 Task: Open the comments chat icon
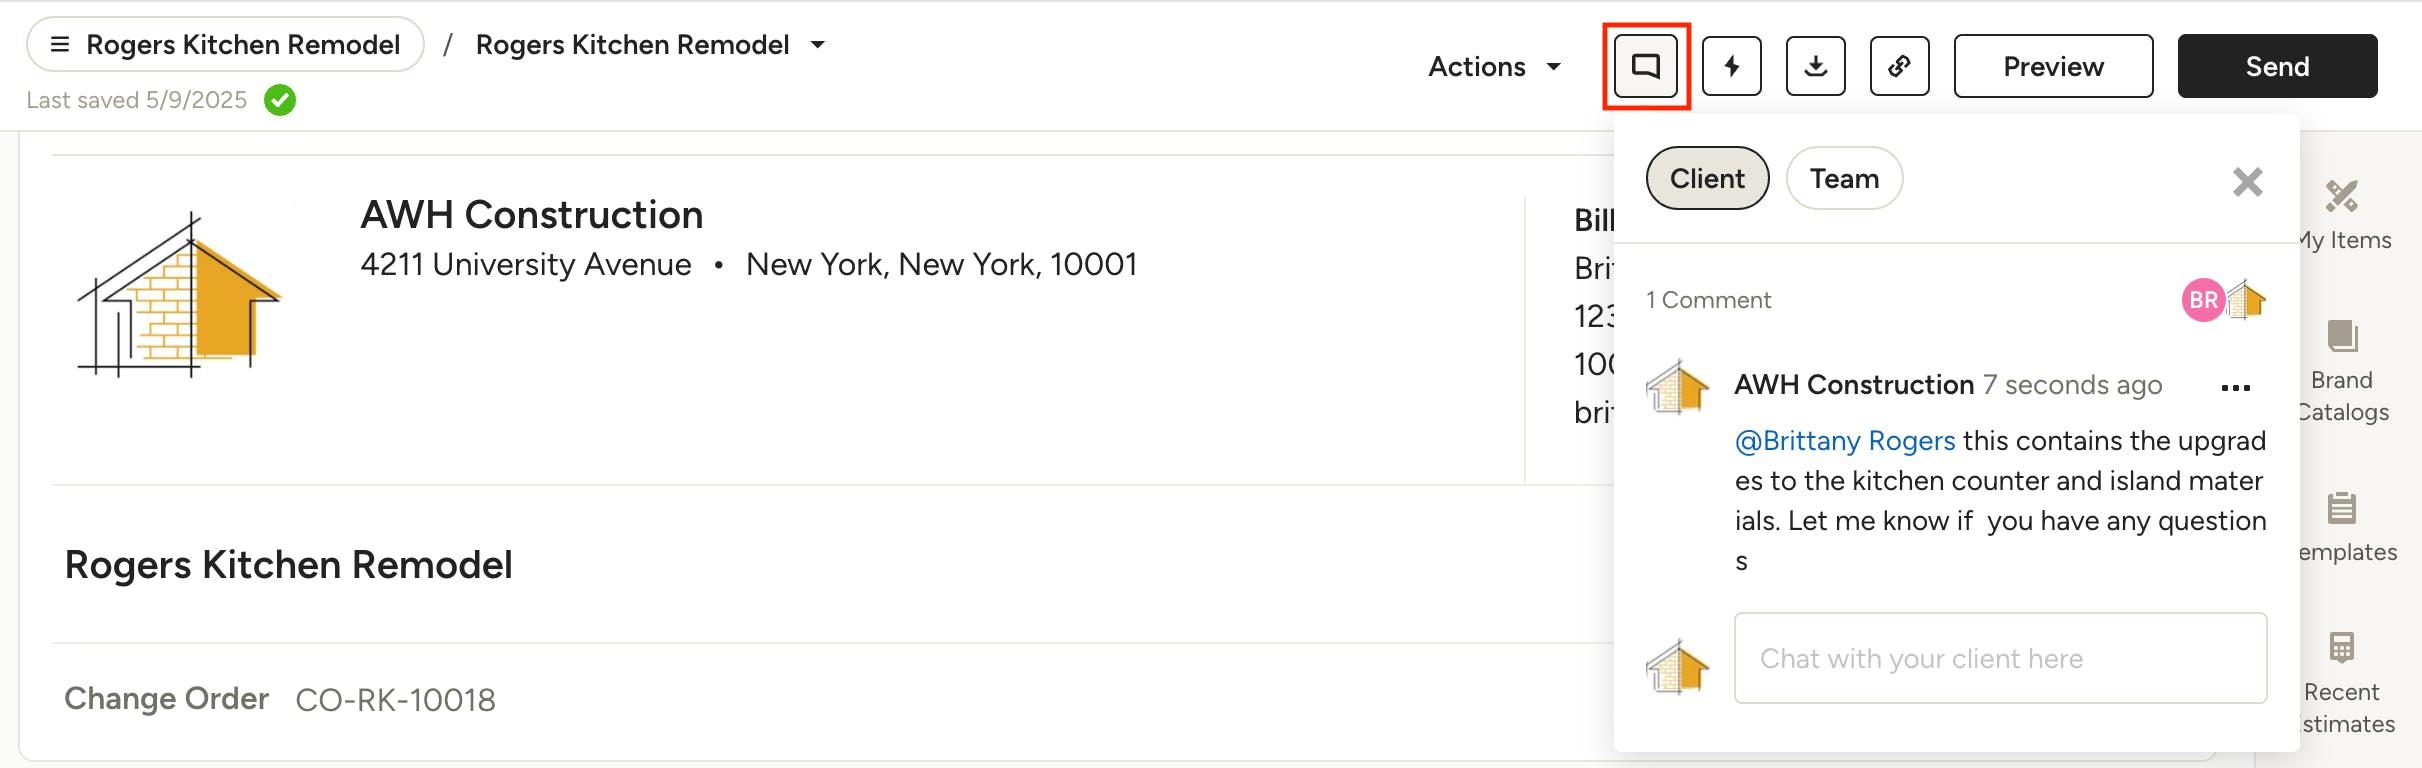pyautogui.click(x=1646, y=67)
